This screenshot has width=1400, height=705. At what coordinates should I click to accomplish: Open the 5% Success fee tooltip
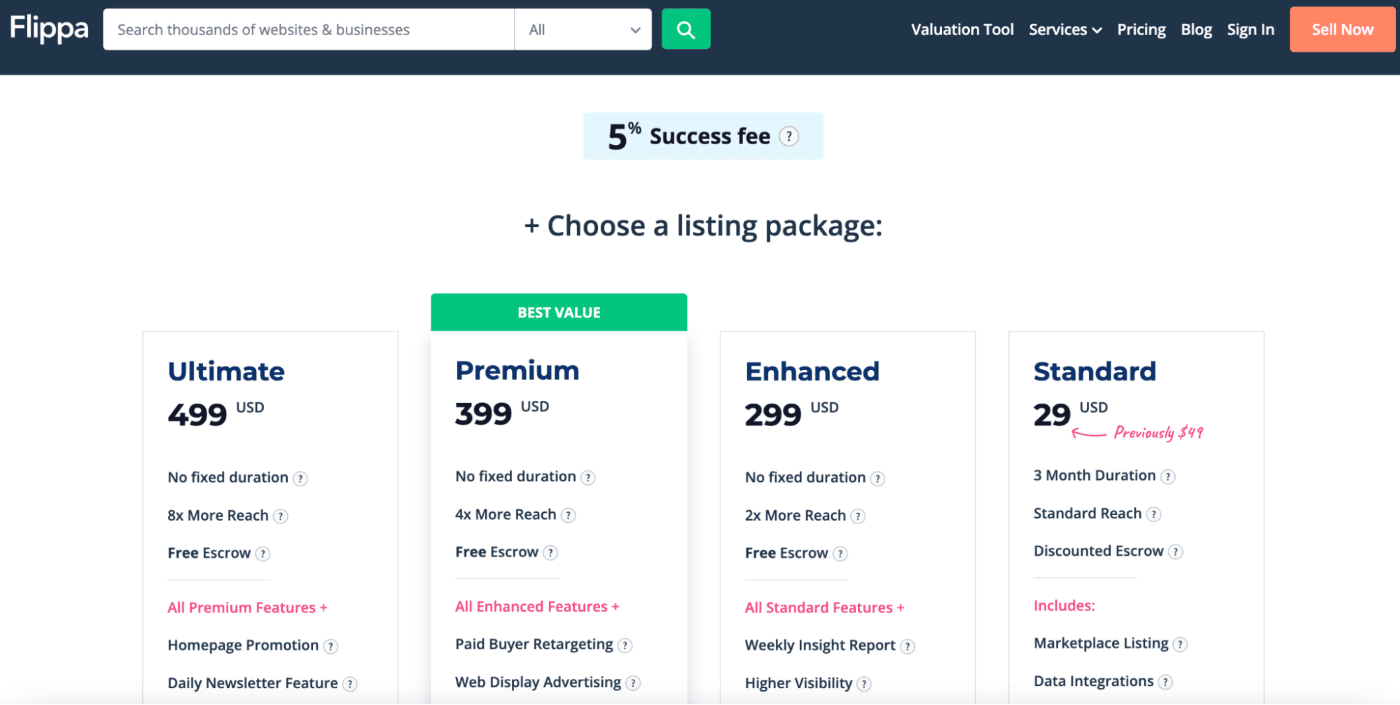pyautogui.click(x=789, y=135)
